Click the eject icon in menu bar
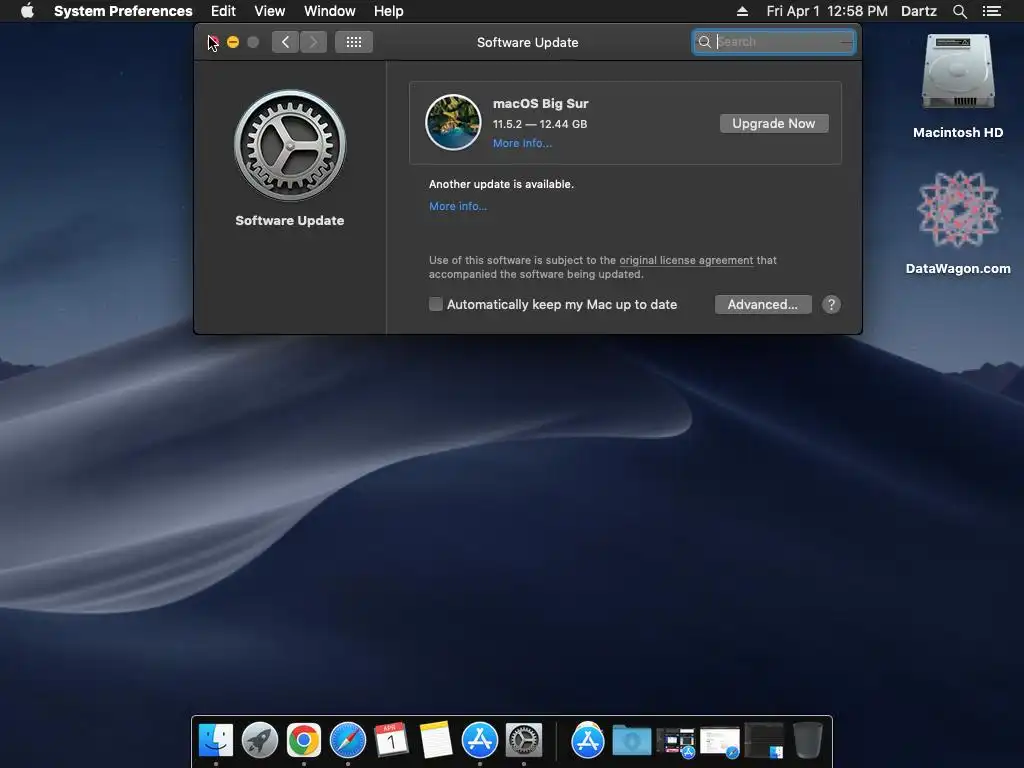 pyautogui.click(x=742, y=11)
